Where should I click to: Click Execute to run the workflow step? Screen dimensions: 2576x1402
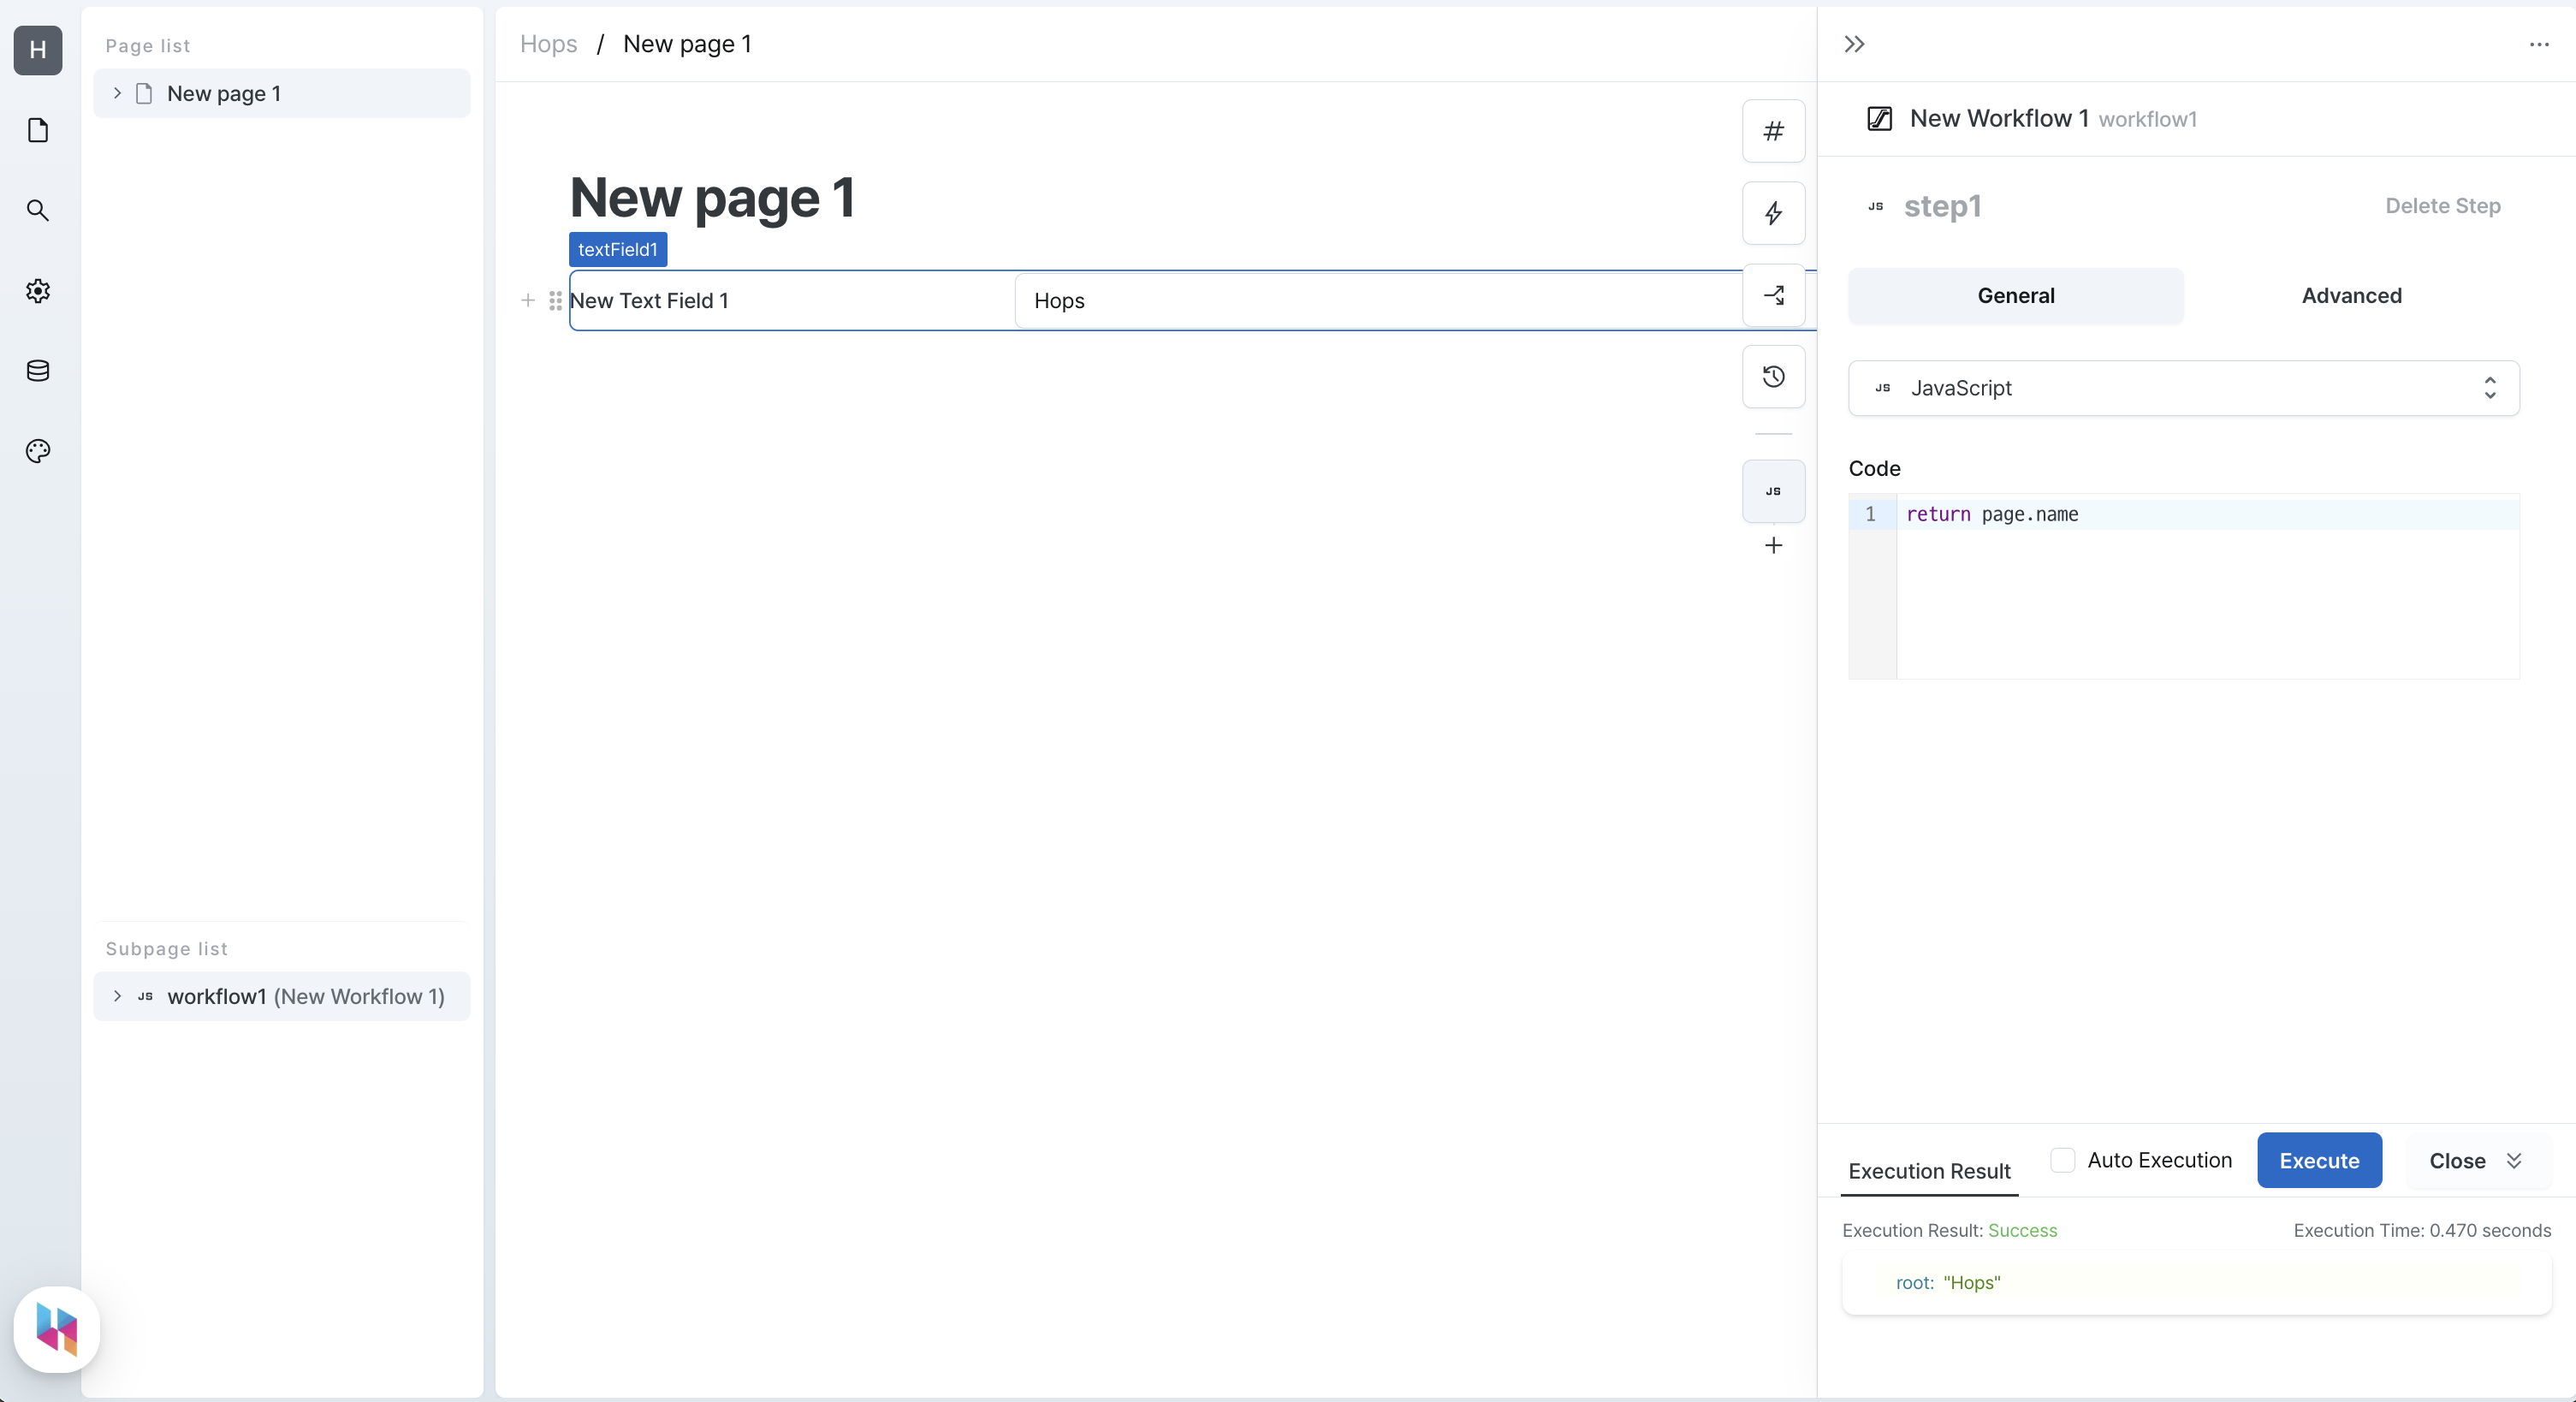tap(2321, 1161)
